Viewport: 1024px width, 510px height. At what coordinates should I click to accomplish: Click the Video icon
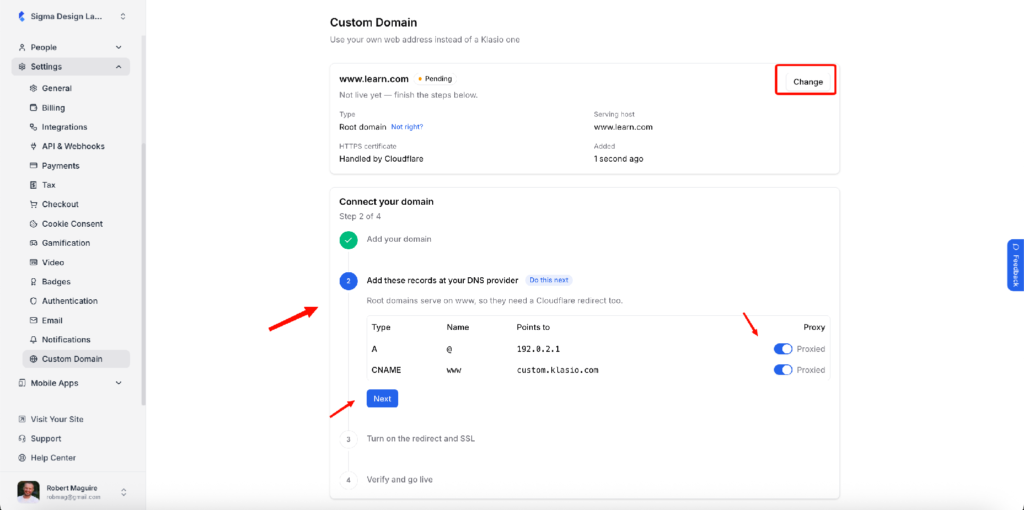(33, 263)
